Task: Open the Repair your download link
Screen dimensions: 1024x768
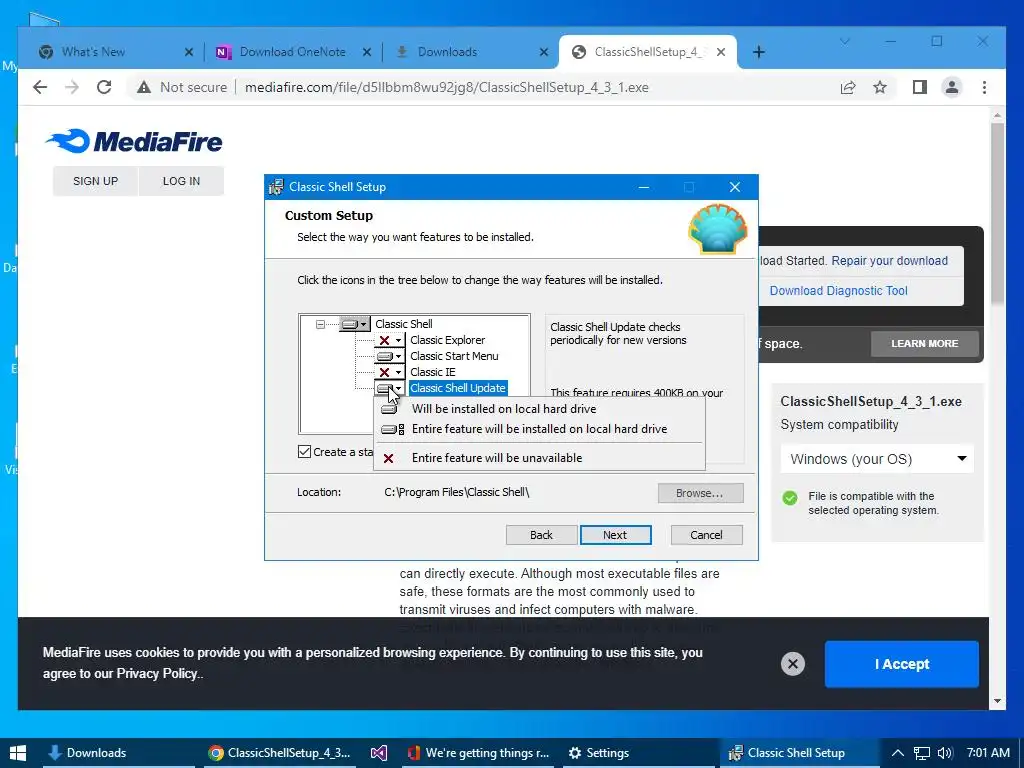Action: coord(889,261)
